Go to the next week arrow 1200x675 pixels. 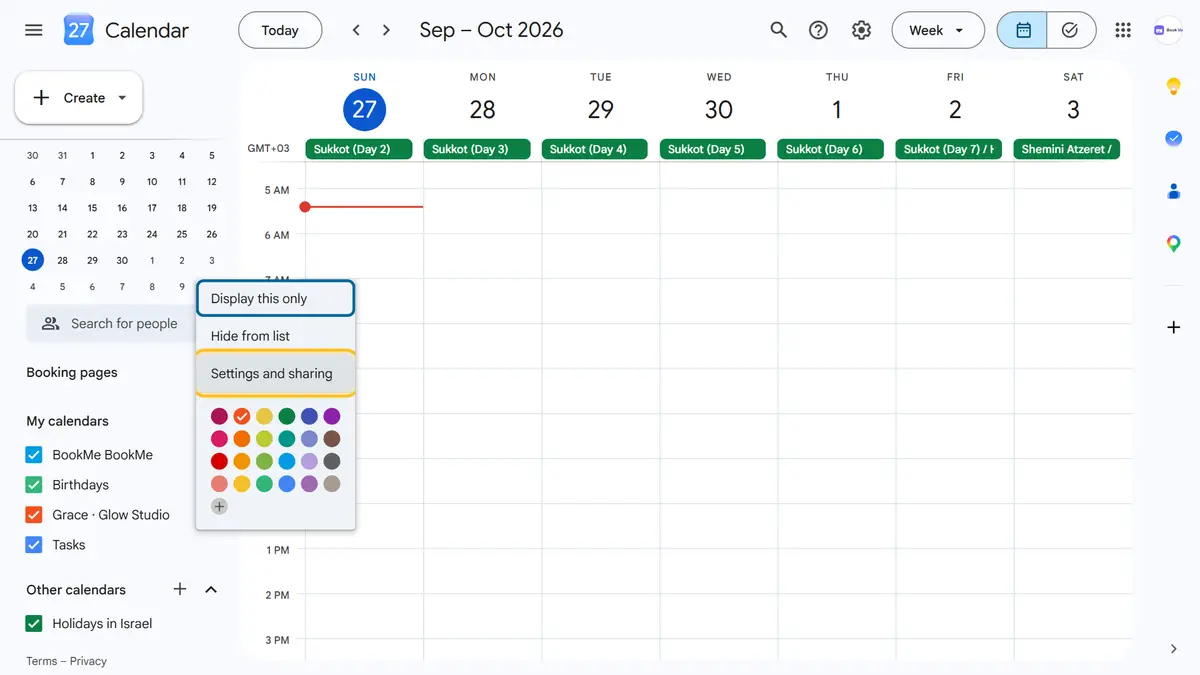coord(387,30)
